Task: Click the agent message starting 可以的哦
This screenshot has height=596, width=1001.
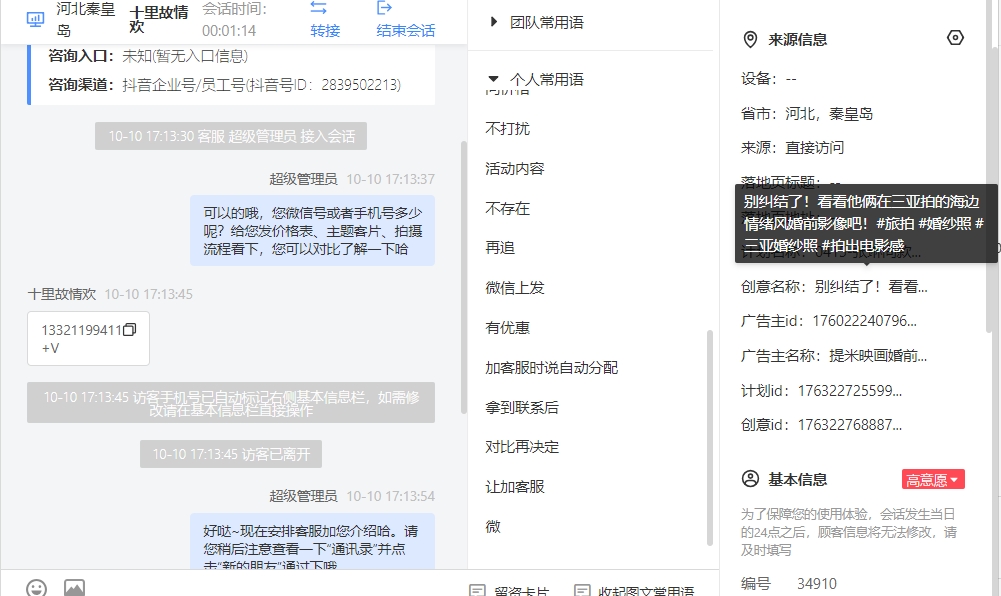Action: (313, 230)
